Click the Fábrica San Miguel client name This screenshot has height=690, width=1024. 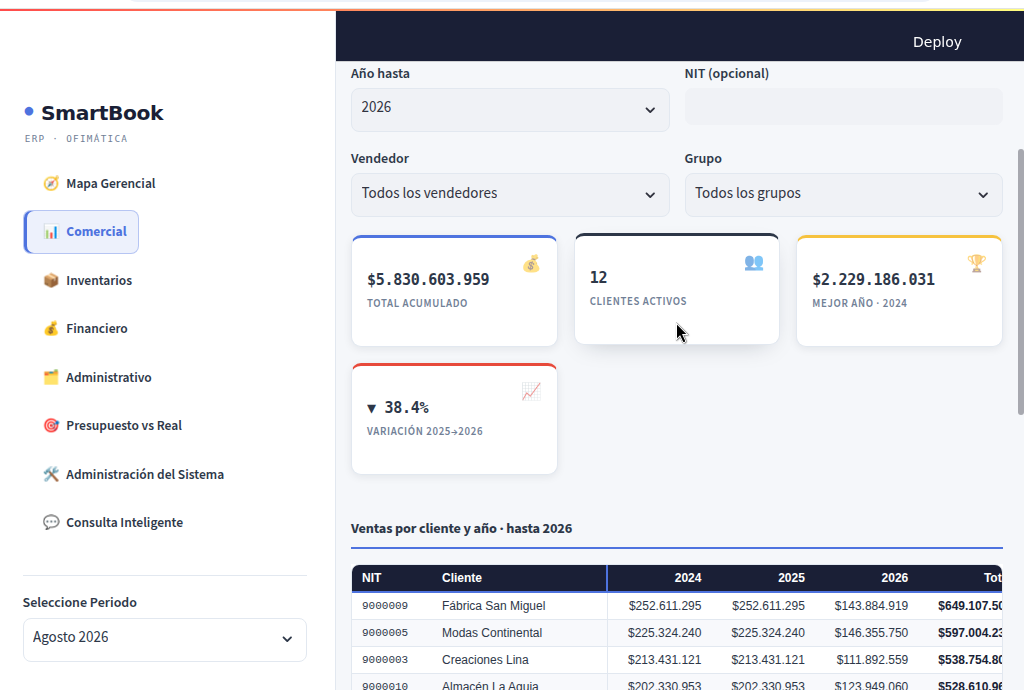[493, 606]
